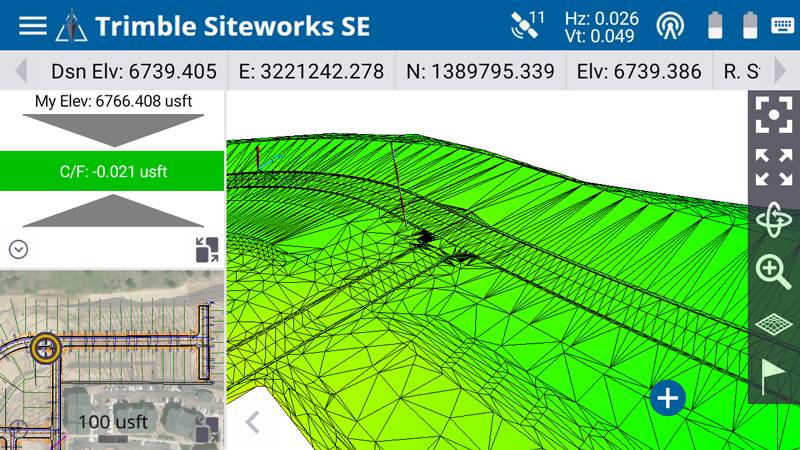Tap the blue plus measure button

(667, 398)
